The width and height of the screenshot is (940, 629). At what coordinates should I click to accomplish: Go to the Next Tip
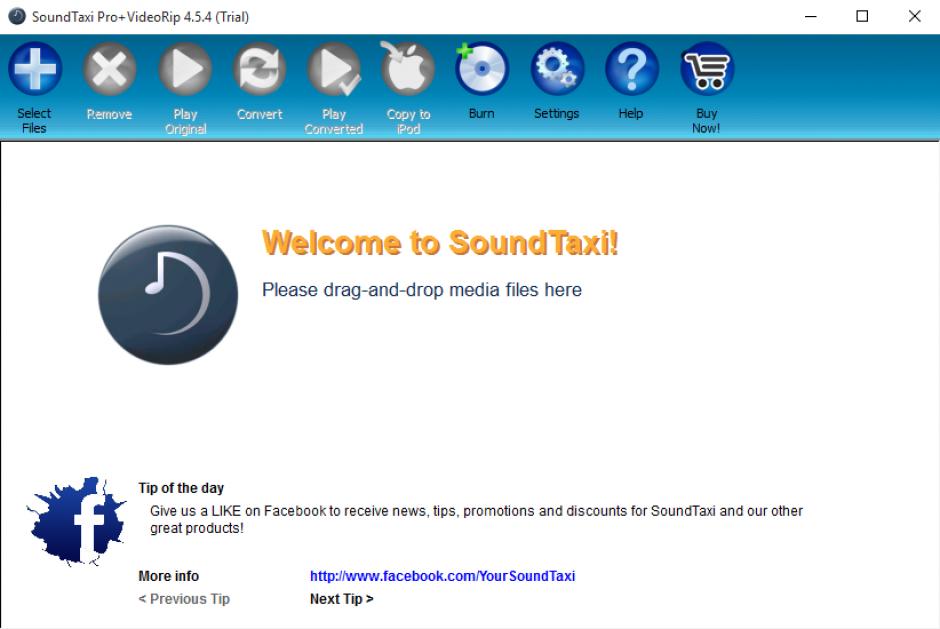(x=342, y=599)
